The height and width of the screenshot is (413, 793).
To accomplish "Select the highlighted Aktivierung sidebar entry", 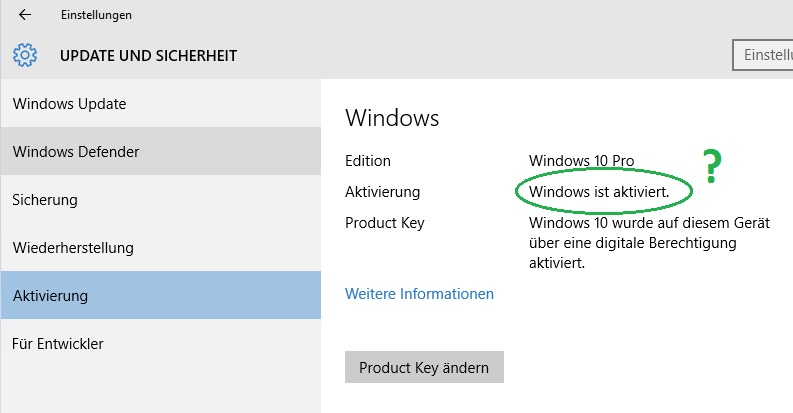I will 161,295.
